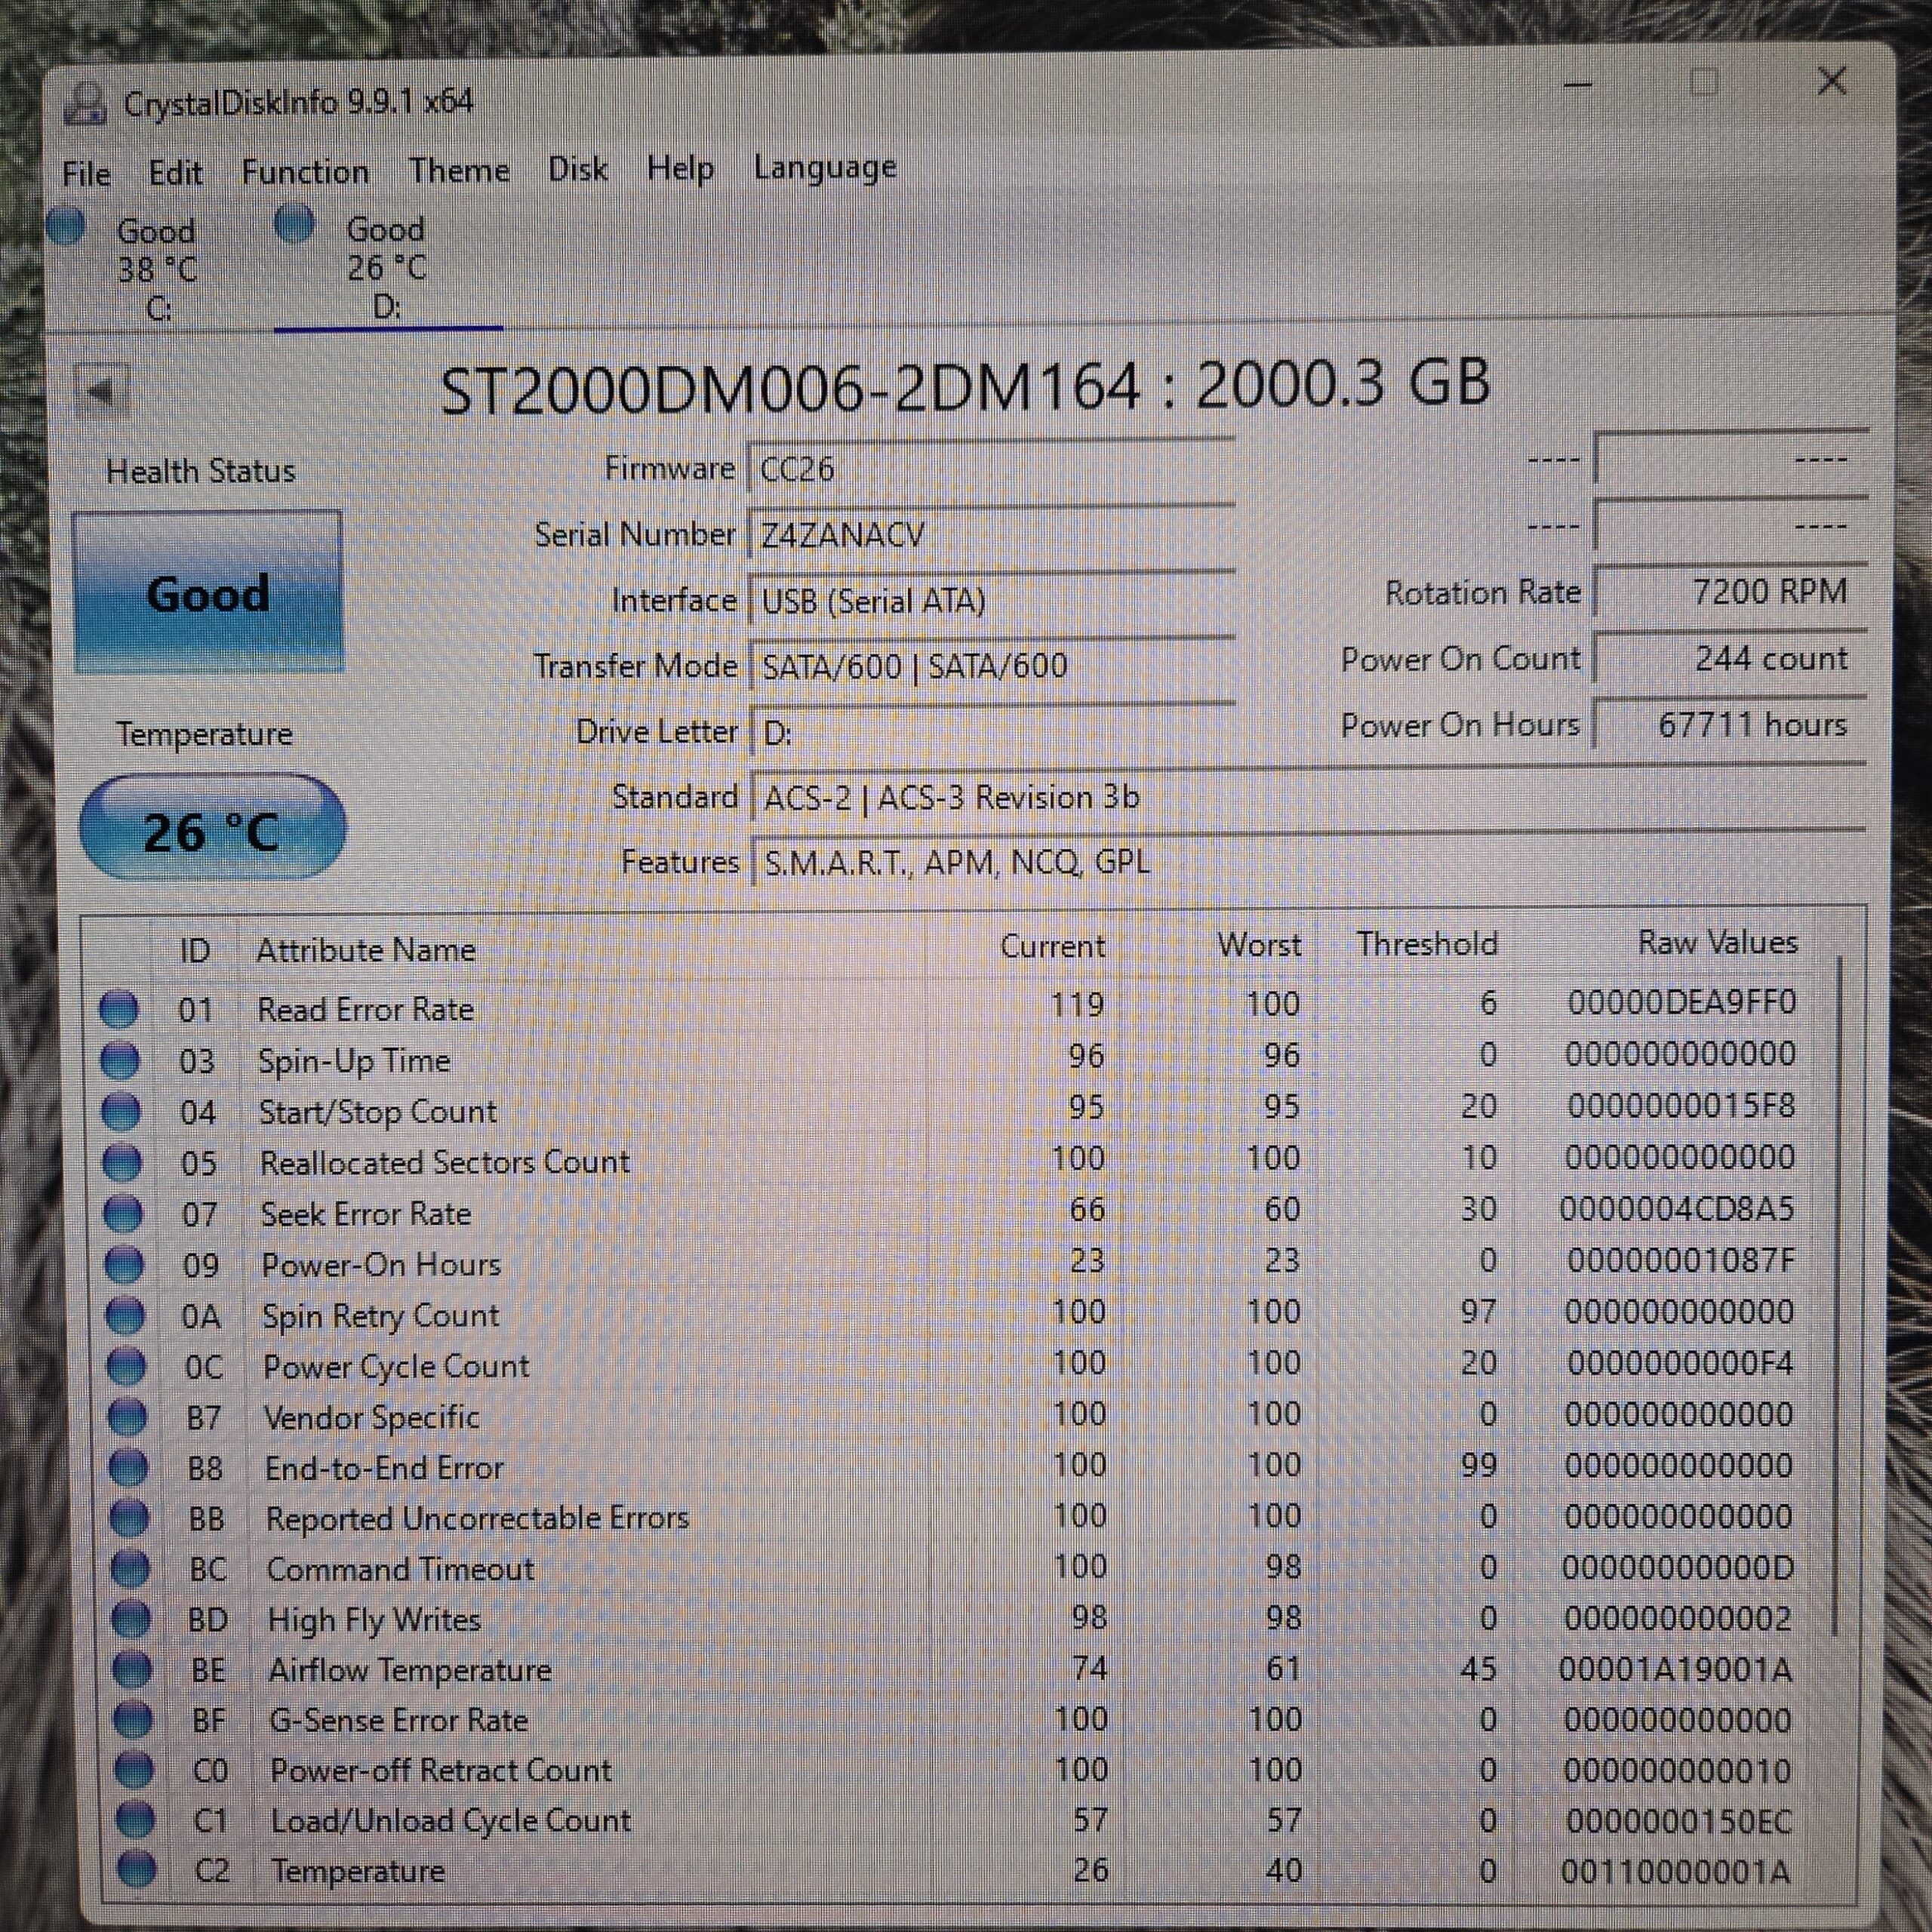Image resolution: width=1932 pixels, height=1932 pixels.
Task: Click the Worst column header
Action: (x=1259, y=944)
